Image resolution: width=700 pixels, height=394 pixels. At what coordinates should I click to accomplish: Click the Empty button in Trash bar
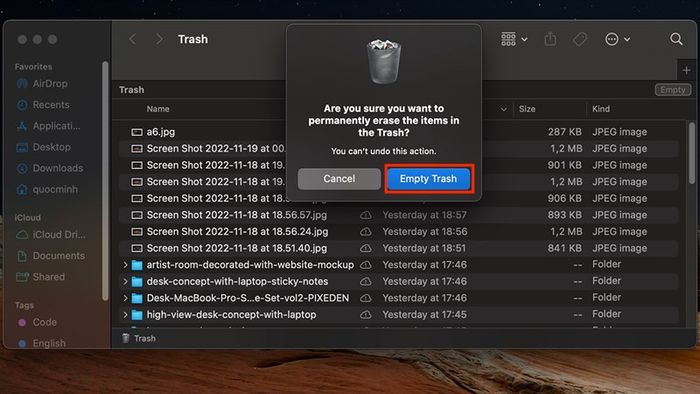tap(672, 90)
